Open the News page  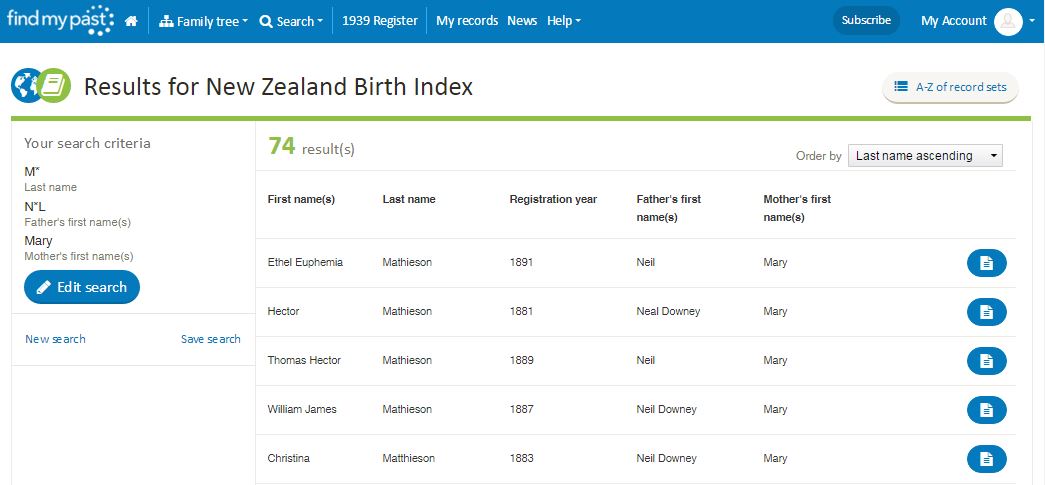pyautogui.click(x=522, y=21)
